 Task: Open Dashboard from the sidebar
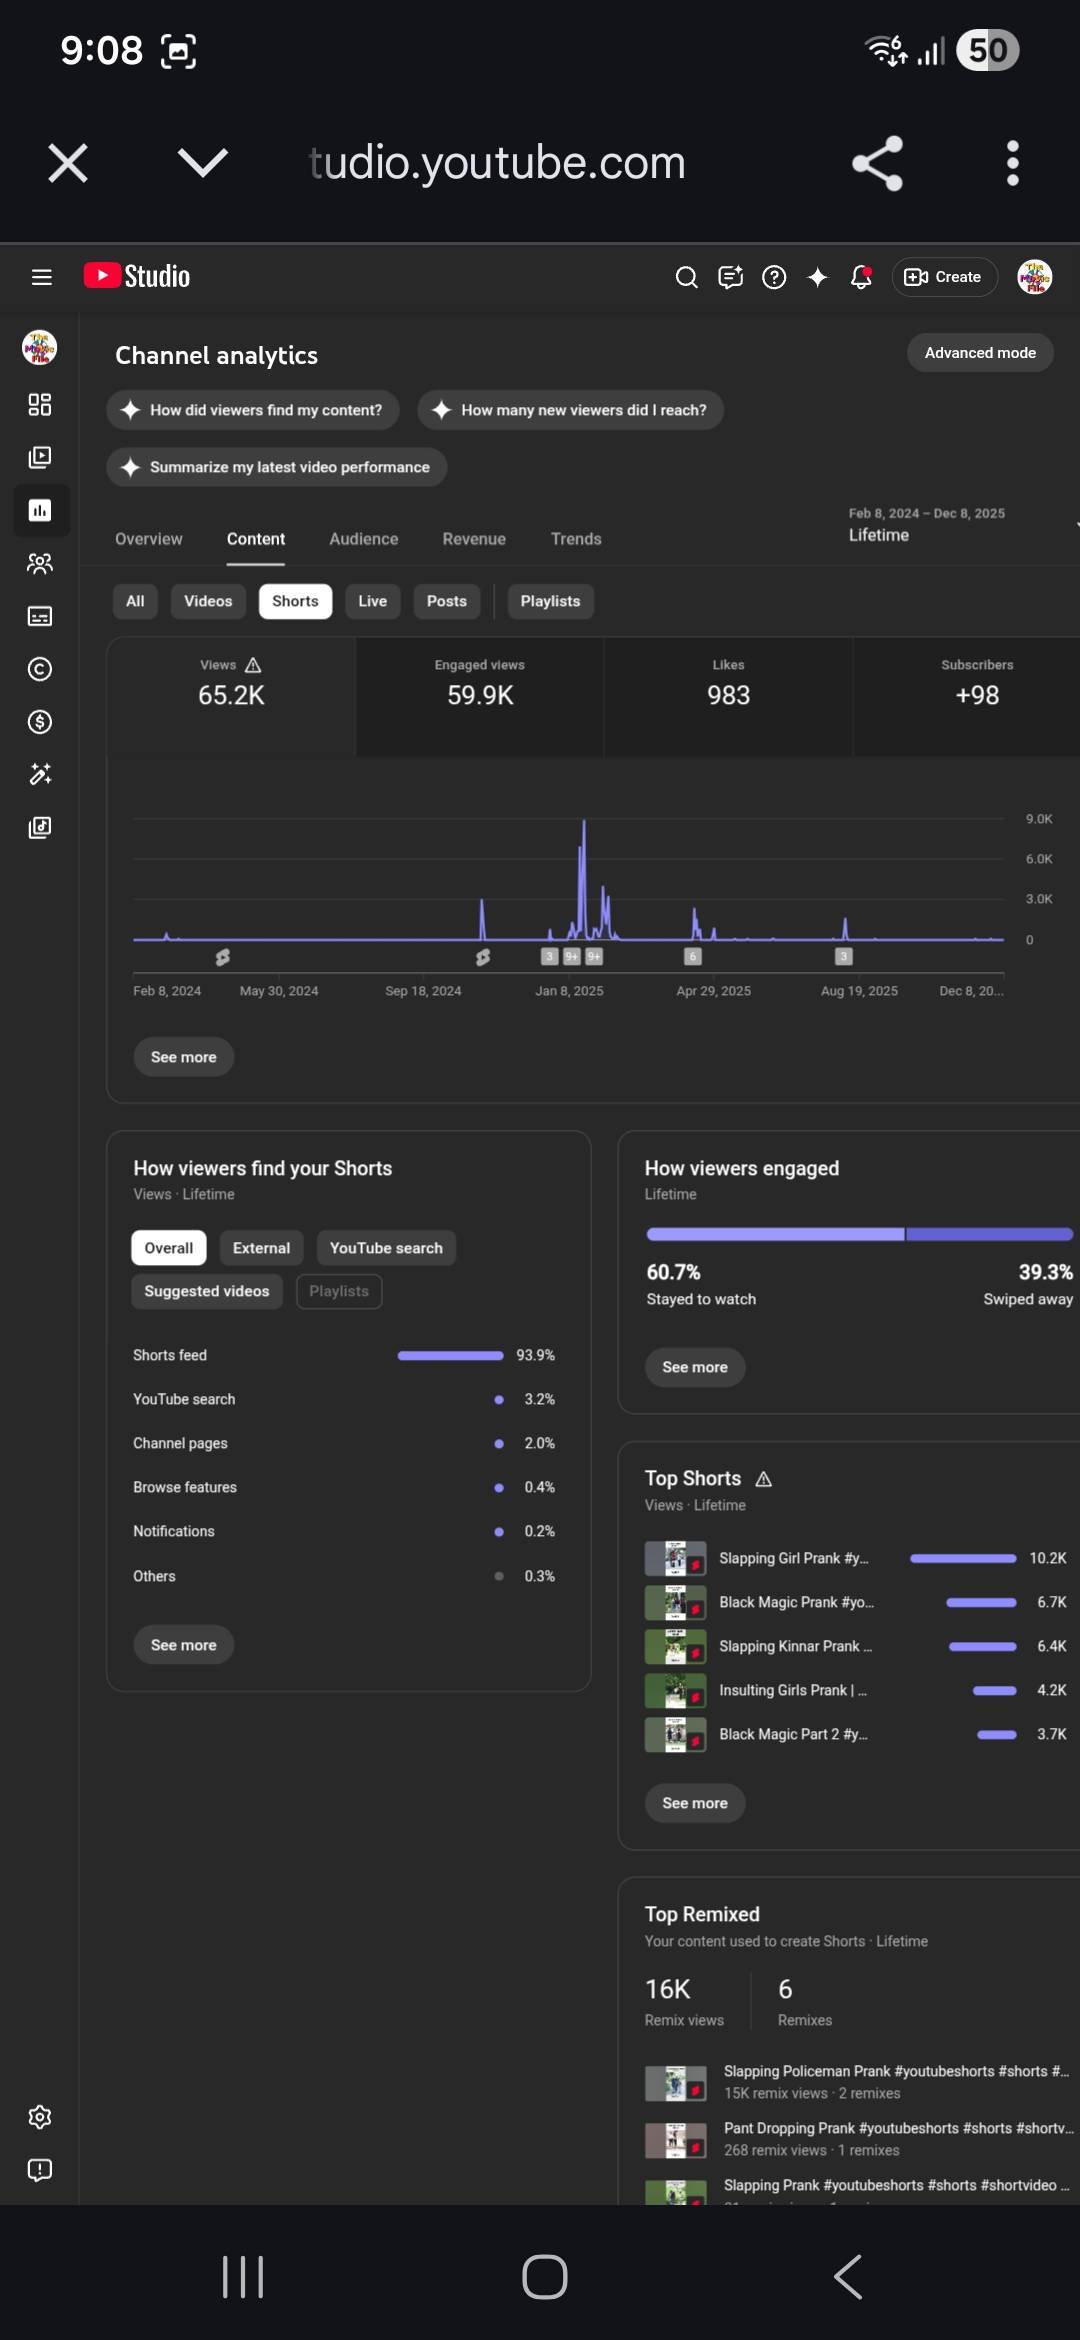coord(40,405)
